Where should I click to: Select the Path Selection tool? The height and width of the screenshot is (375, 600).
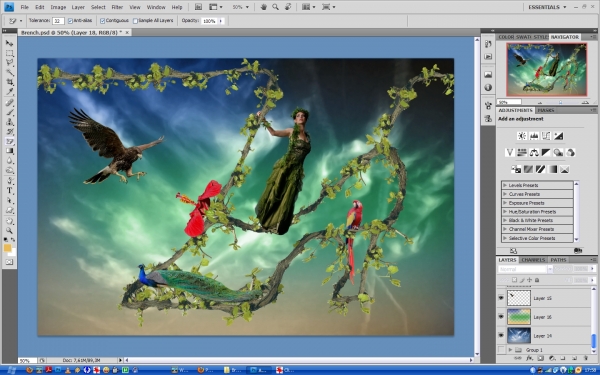pyautogui.click(x=10, y=201)
